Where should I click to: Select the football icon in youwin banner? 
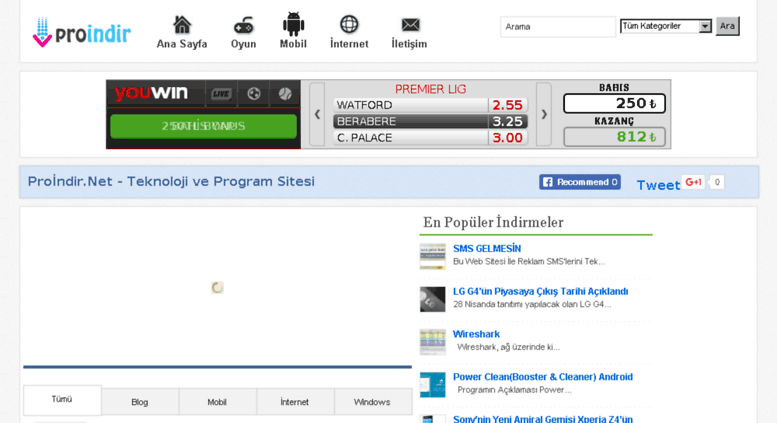pyautogui.click(x=254, y=94)
